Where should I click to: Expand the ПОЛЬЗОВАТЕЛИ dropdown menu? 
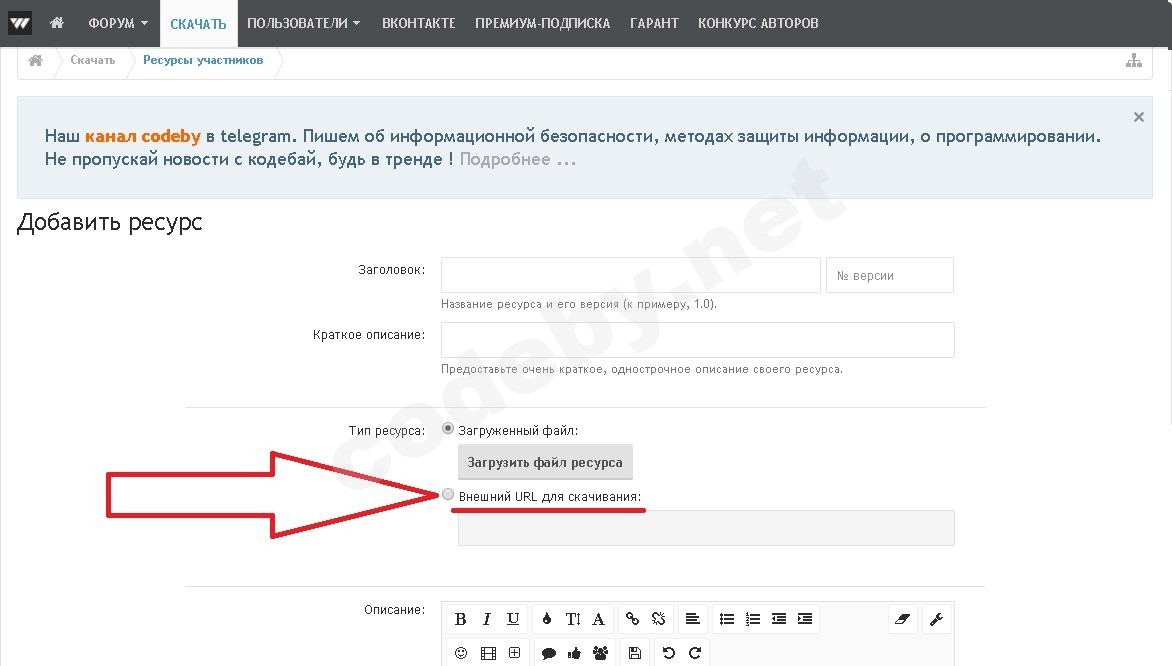[303, 23]
